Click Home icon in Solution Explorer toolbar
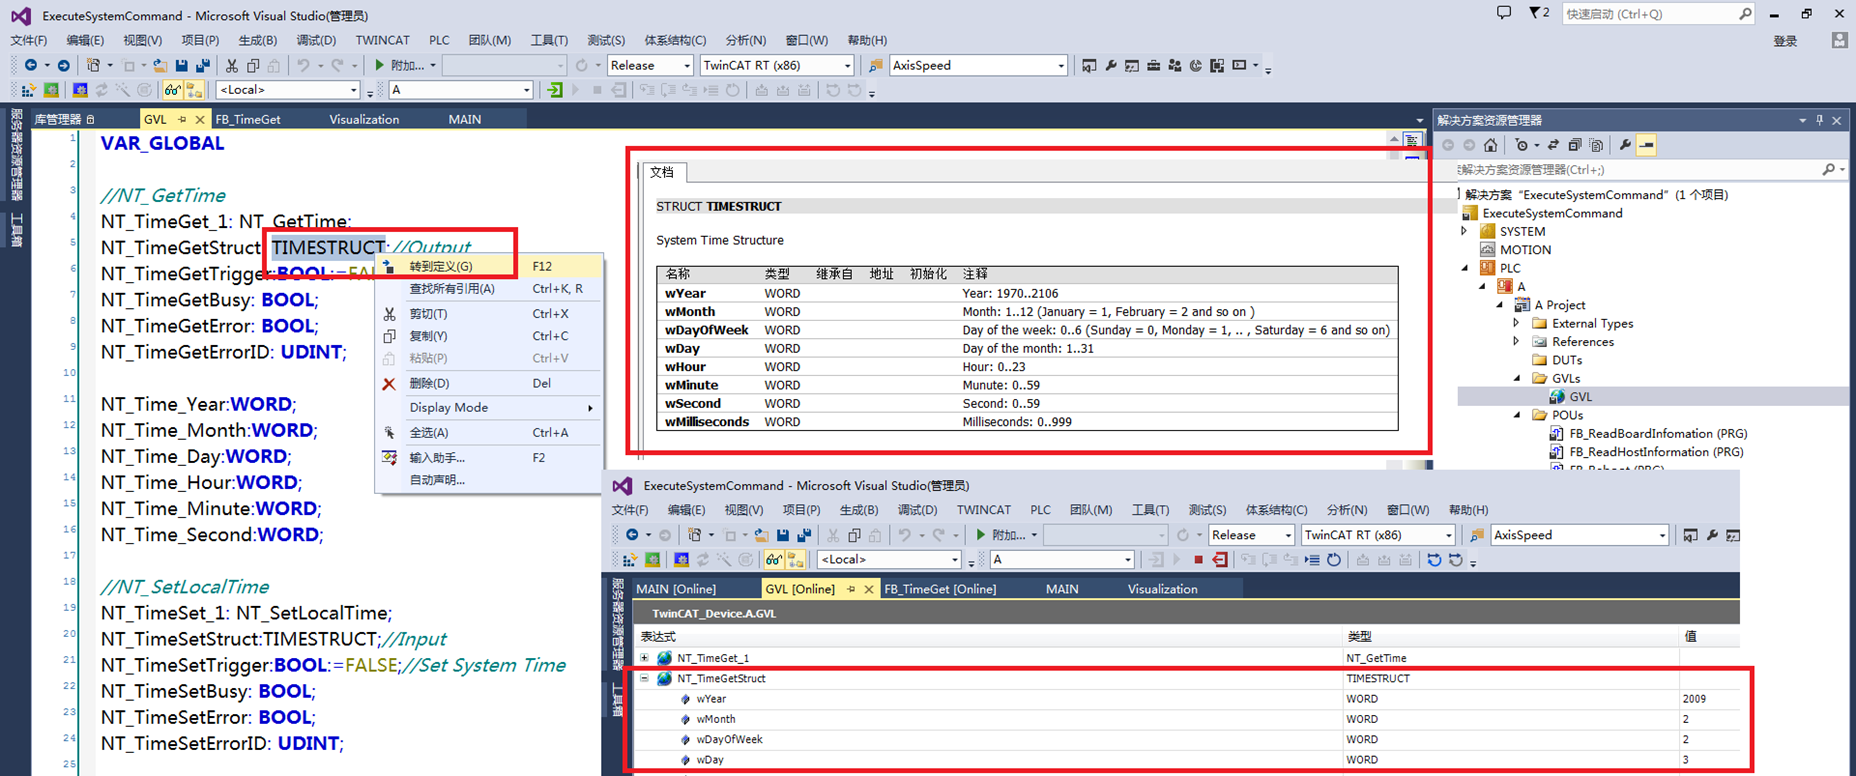1856x776 pixels. (x=1490, y=145)
